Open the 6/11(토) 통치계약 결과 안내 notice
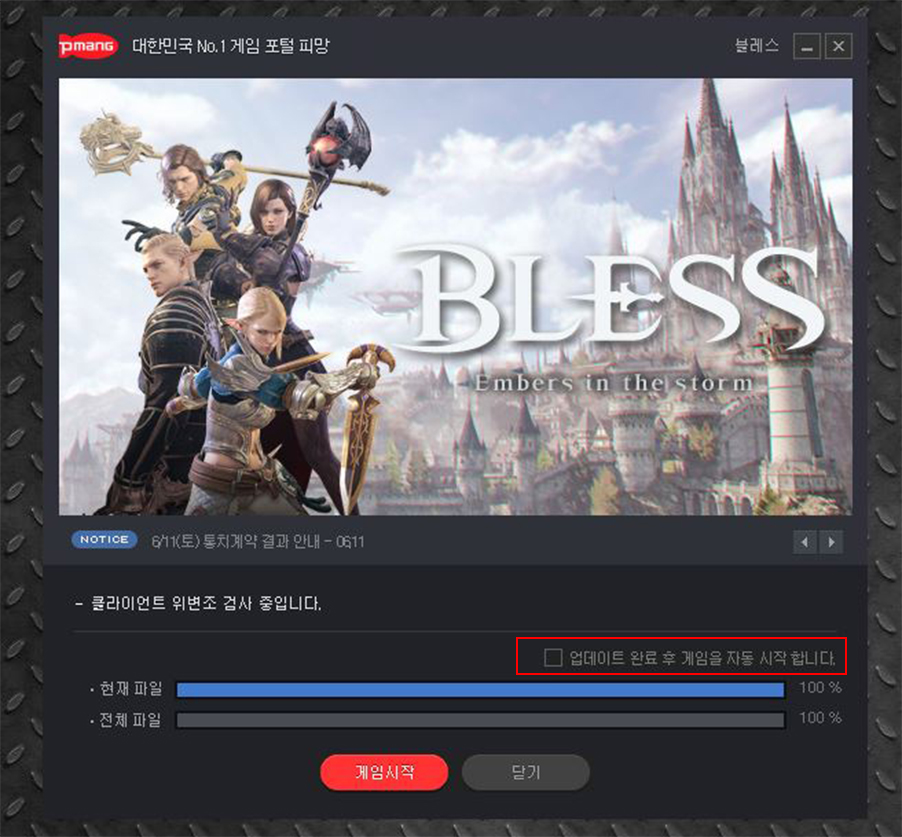This screenshot has width=902, height=837. (x=258, y=542)
